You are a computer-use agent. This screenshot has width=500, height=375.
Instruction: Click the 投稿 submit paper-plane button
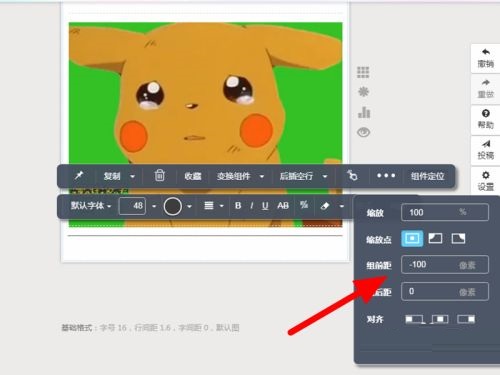486,150
